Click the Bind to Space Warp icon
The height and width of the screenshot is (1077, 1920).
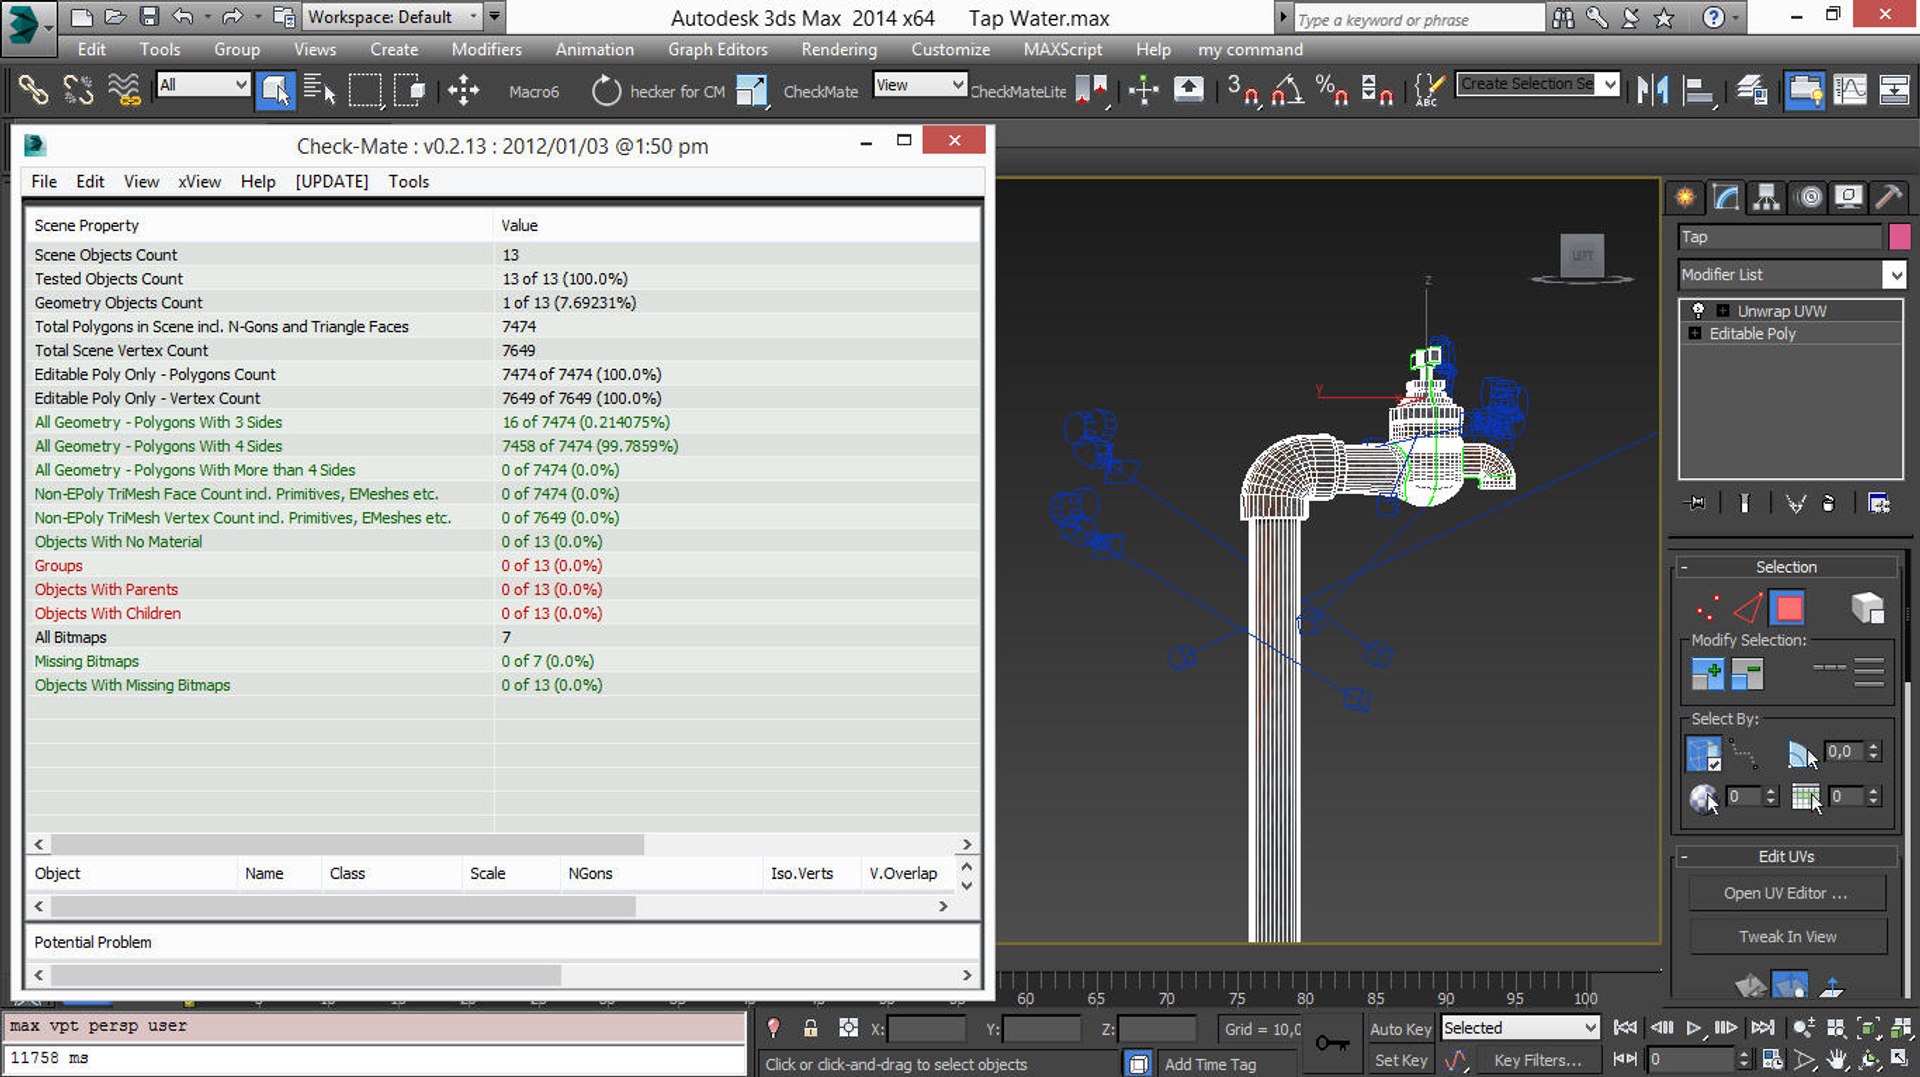(x=123, y=90)
